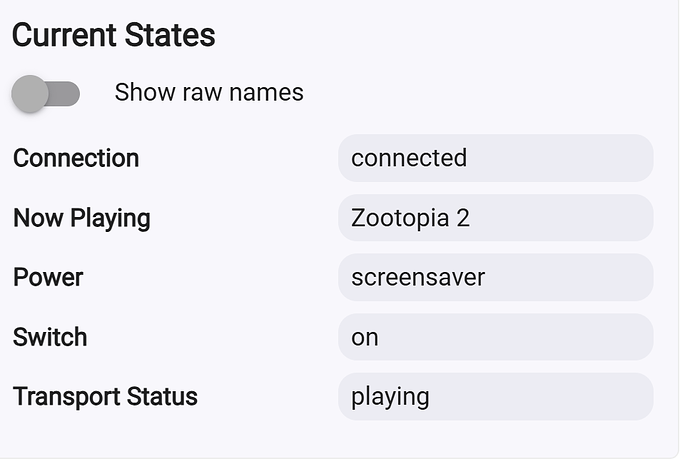
Task: Click the word connected in Connection row
Action: point(409,158)
